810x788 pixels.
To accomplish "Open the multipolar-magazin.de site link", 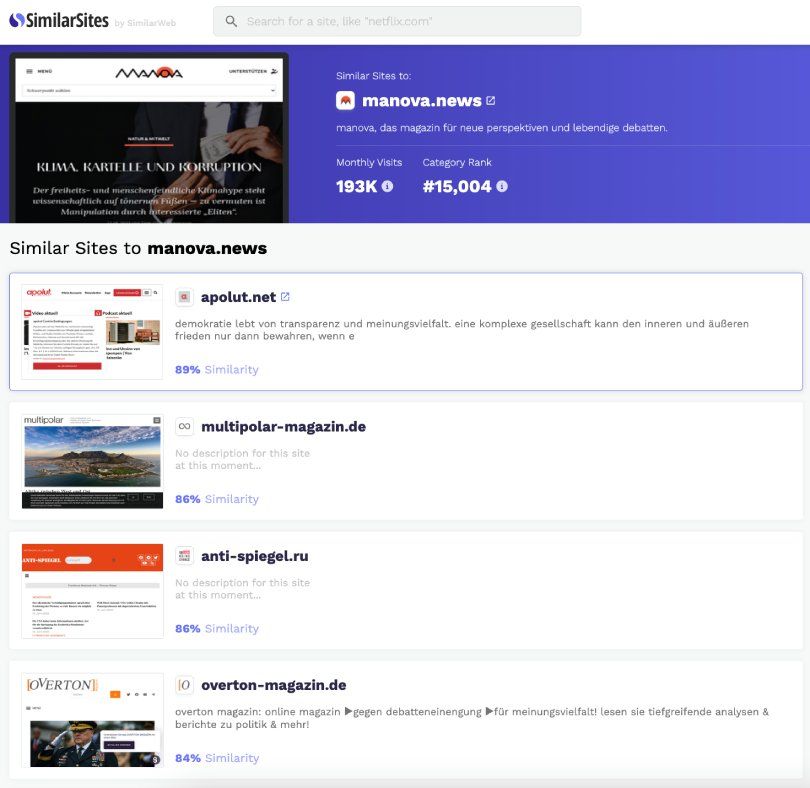I will tap(283, 427).
